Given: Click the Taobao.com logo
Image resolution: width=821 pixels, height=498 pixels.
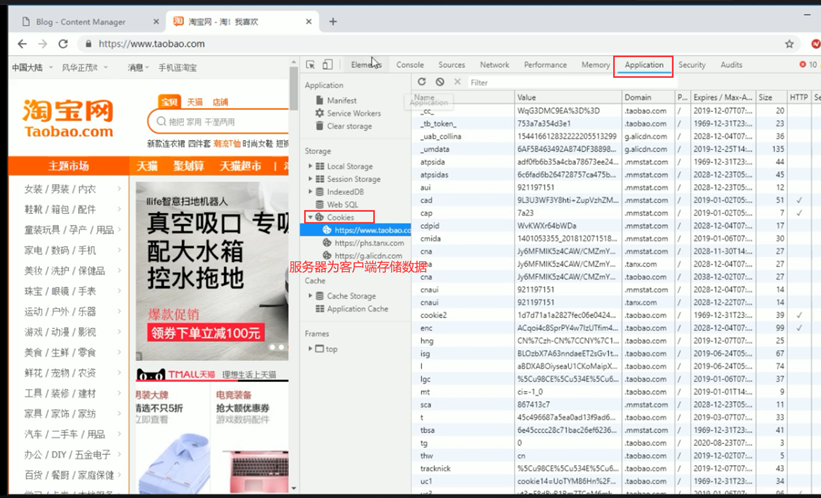Looking at the screenshot, I should (68, 118).
